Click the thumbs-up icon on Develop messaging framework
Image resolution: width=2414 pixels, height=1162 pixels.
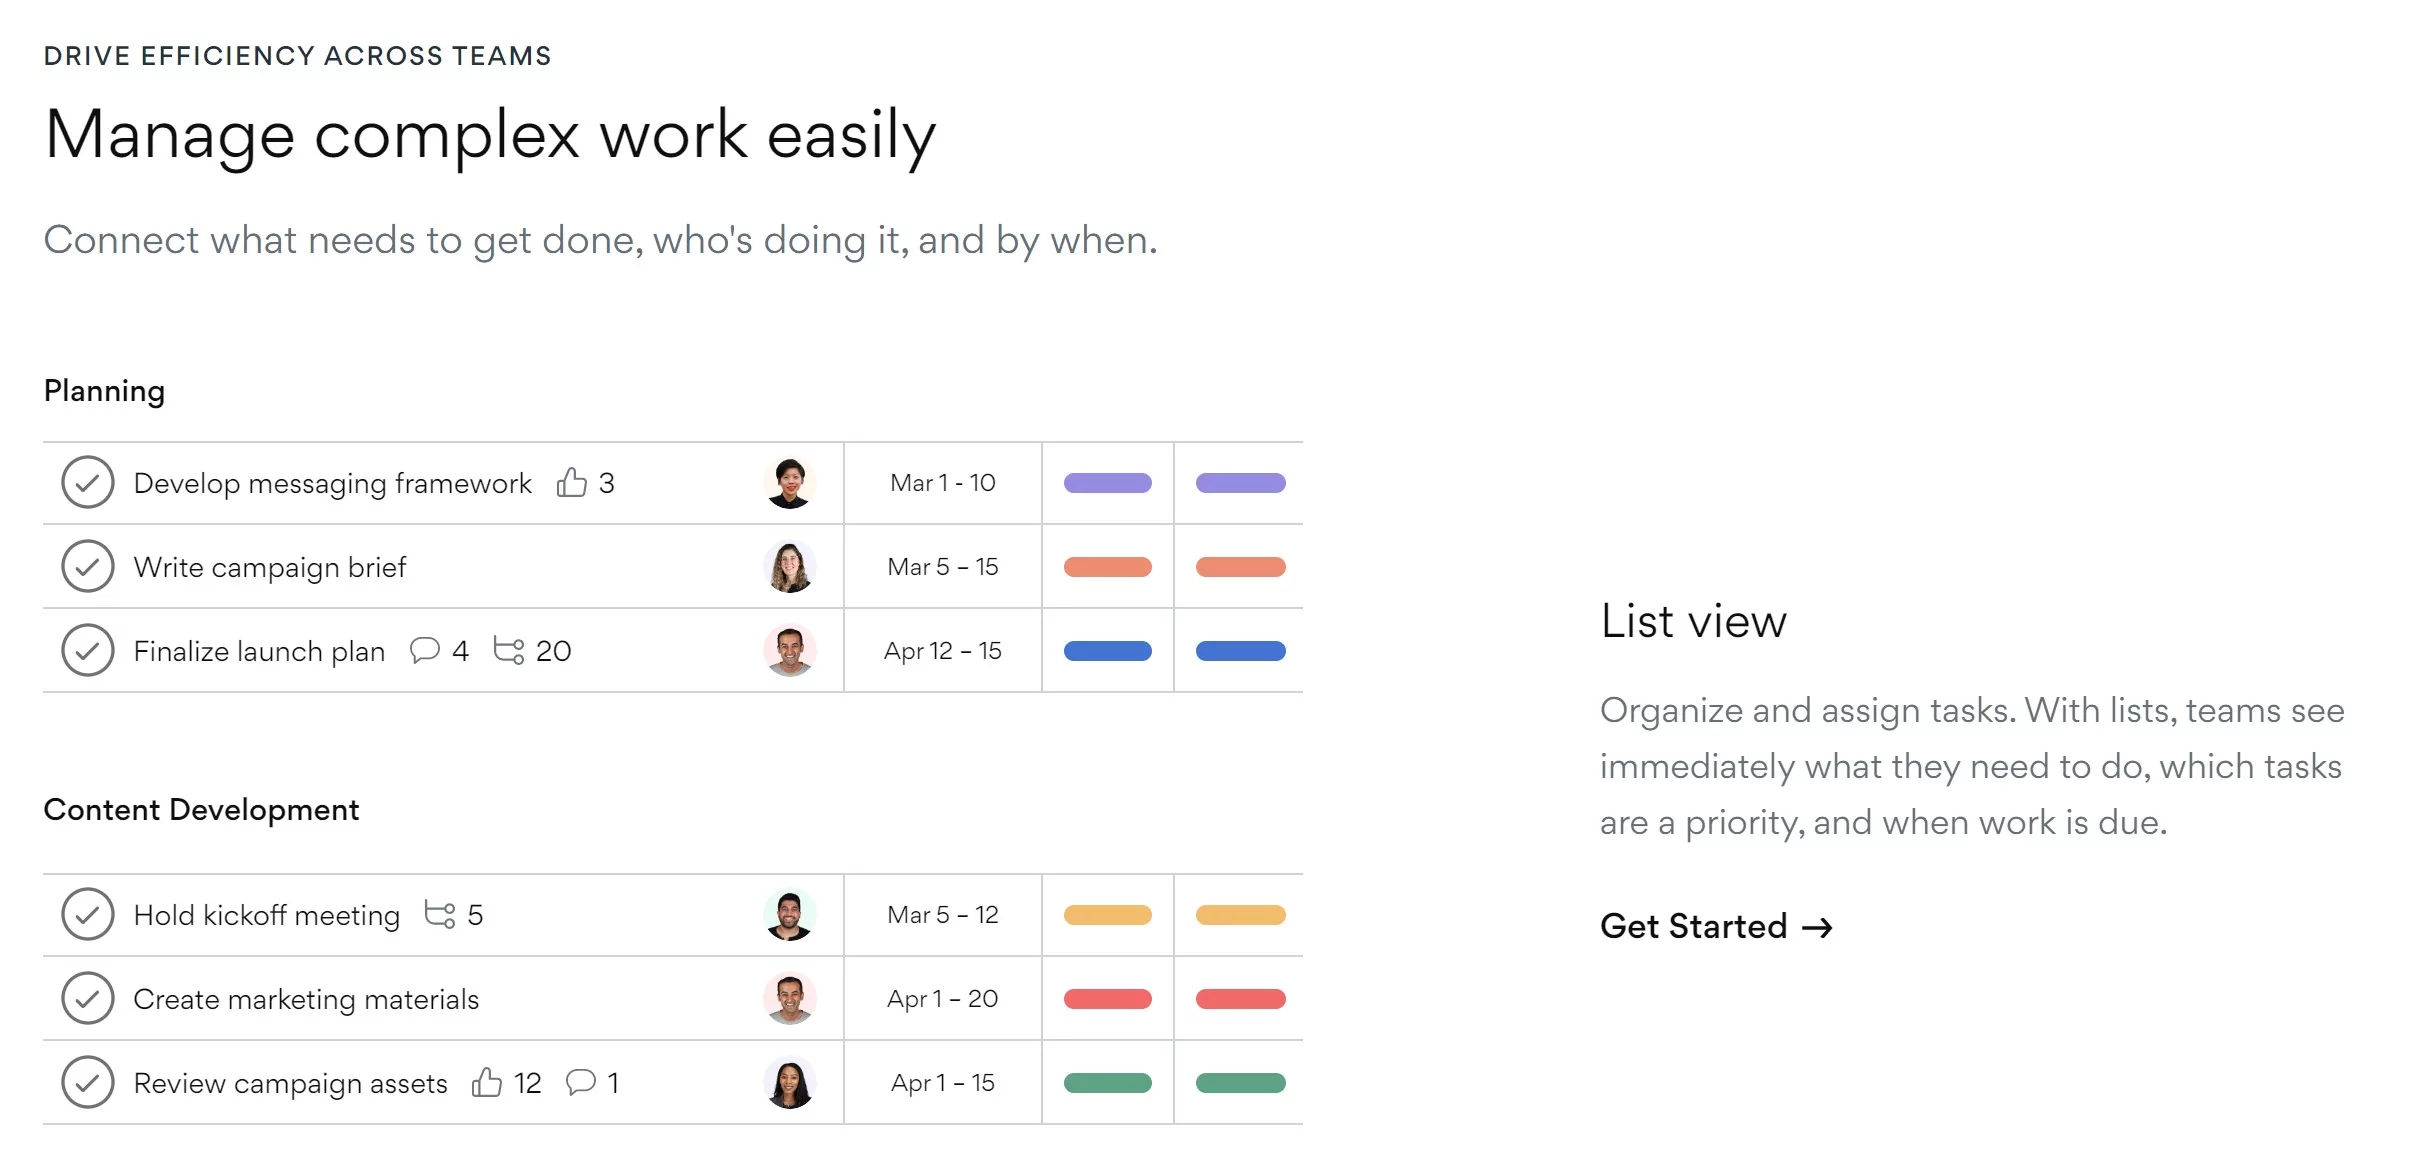tap(572, 483)
